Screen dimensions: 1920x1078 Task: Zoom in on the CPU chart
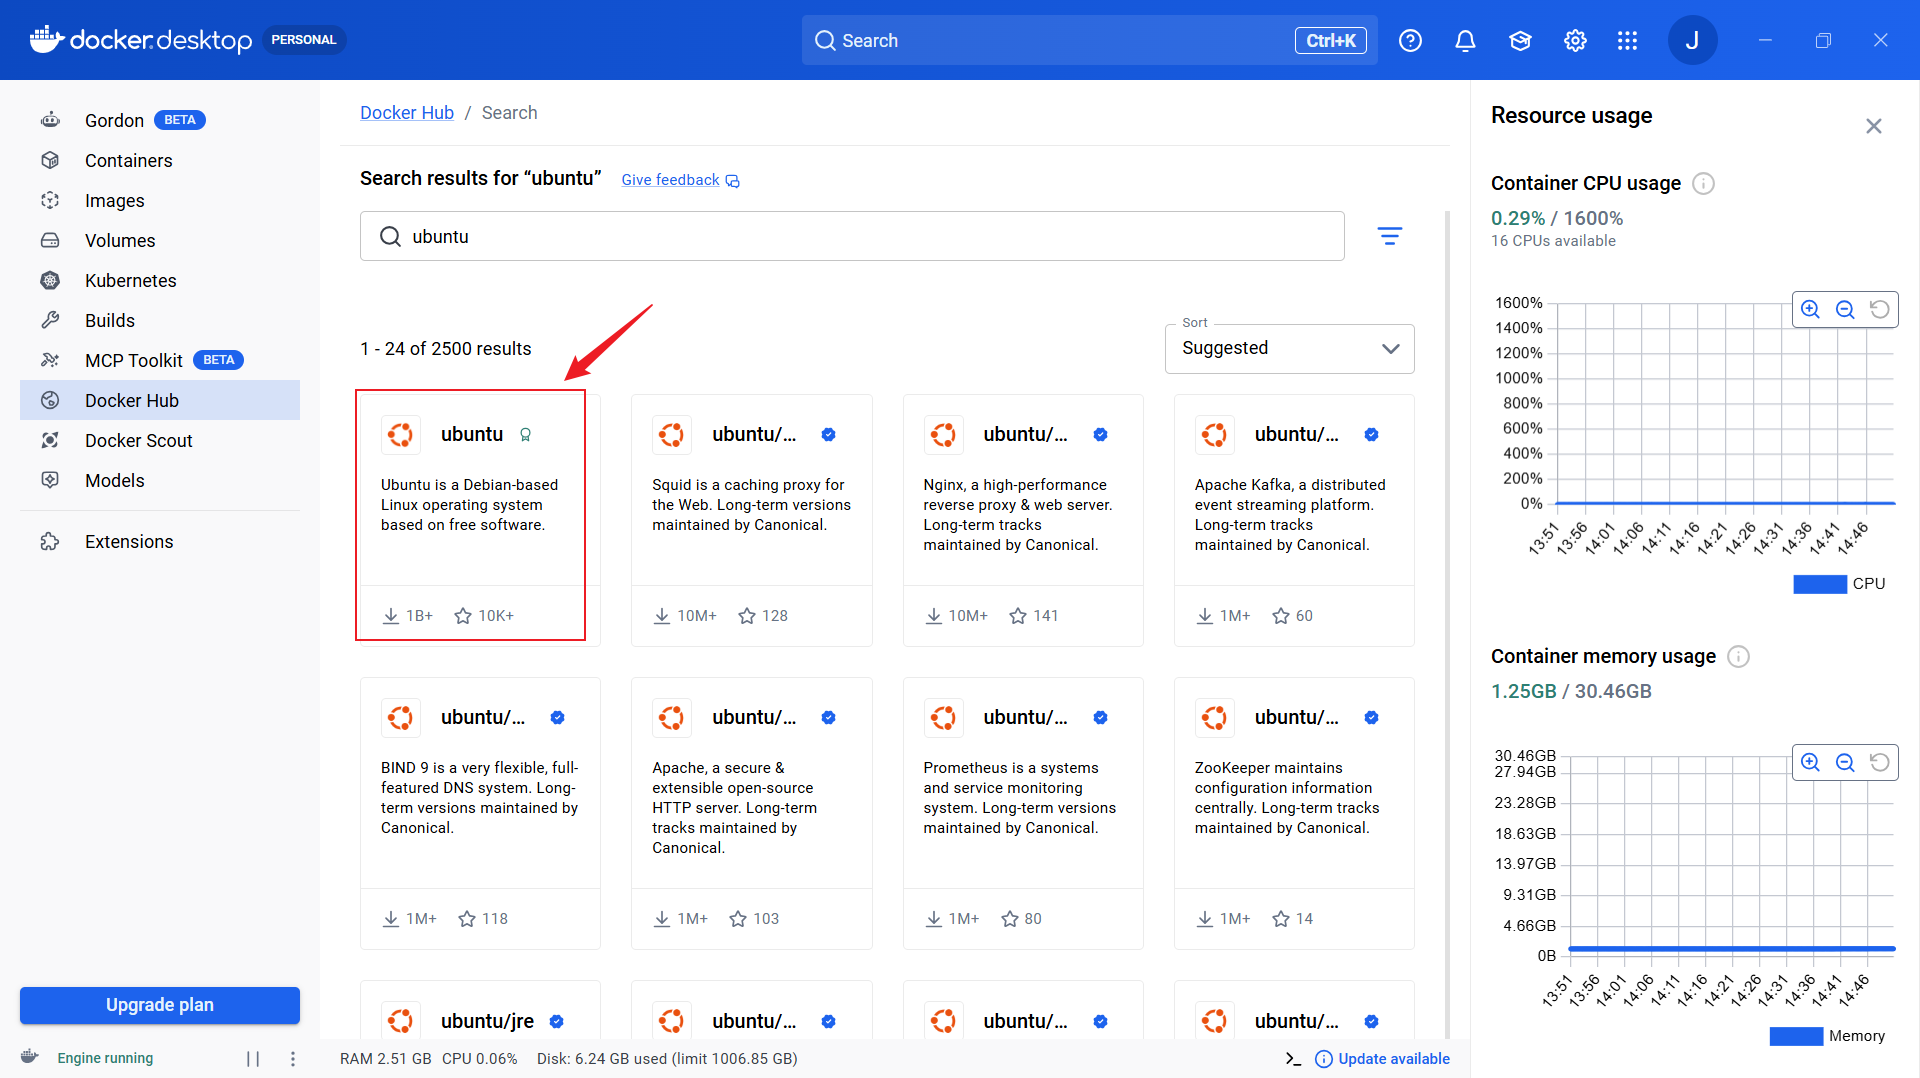1810,309
